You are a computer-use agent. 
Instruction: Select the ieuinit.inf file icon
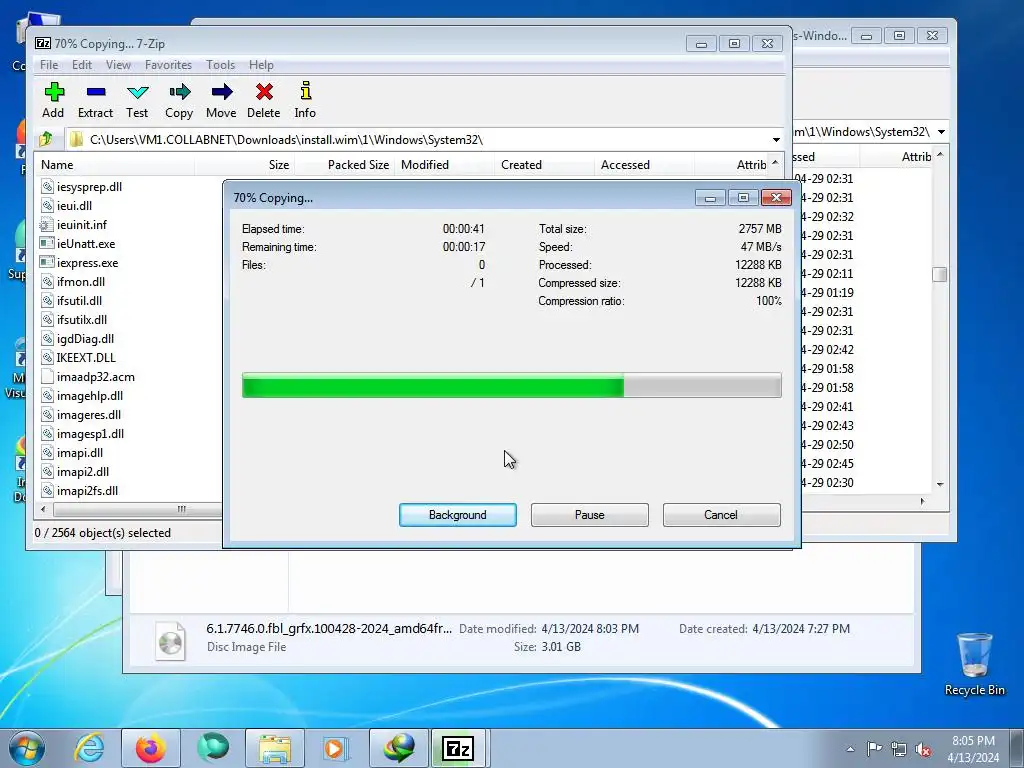tap(47, 225)
